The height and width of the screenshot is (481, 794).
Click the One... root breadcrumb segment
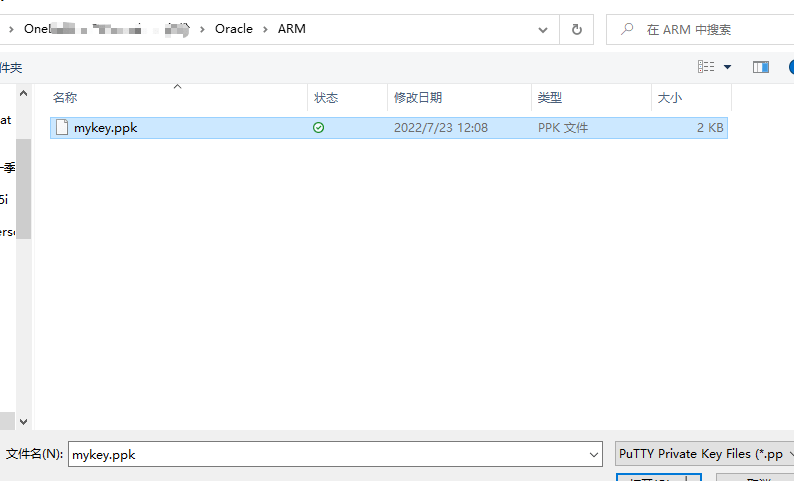[106, 29]
